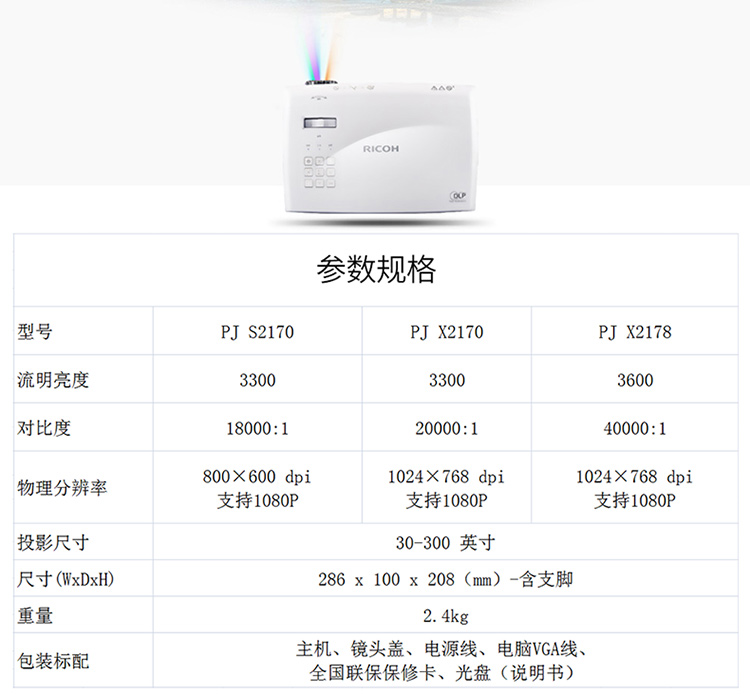
Task: Click the 3600 lumen value
Action: tap(635, 380)
